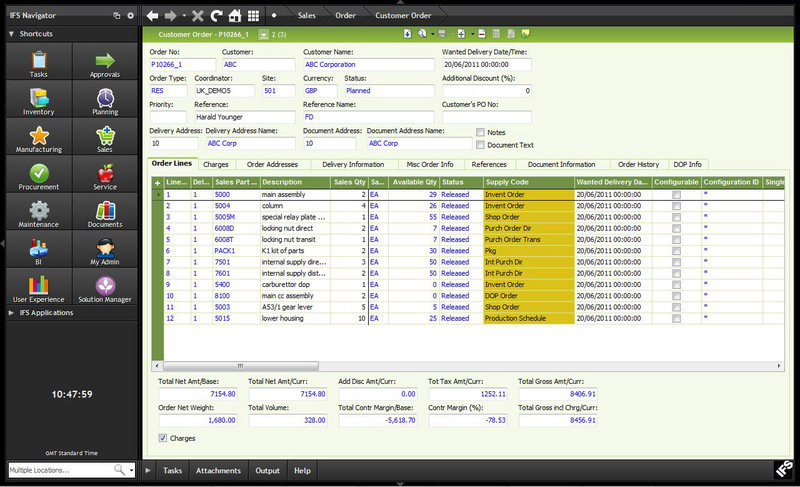Click the Priority input field

pyautogui.click(x=168, y=117)
